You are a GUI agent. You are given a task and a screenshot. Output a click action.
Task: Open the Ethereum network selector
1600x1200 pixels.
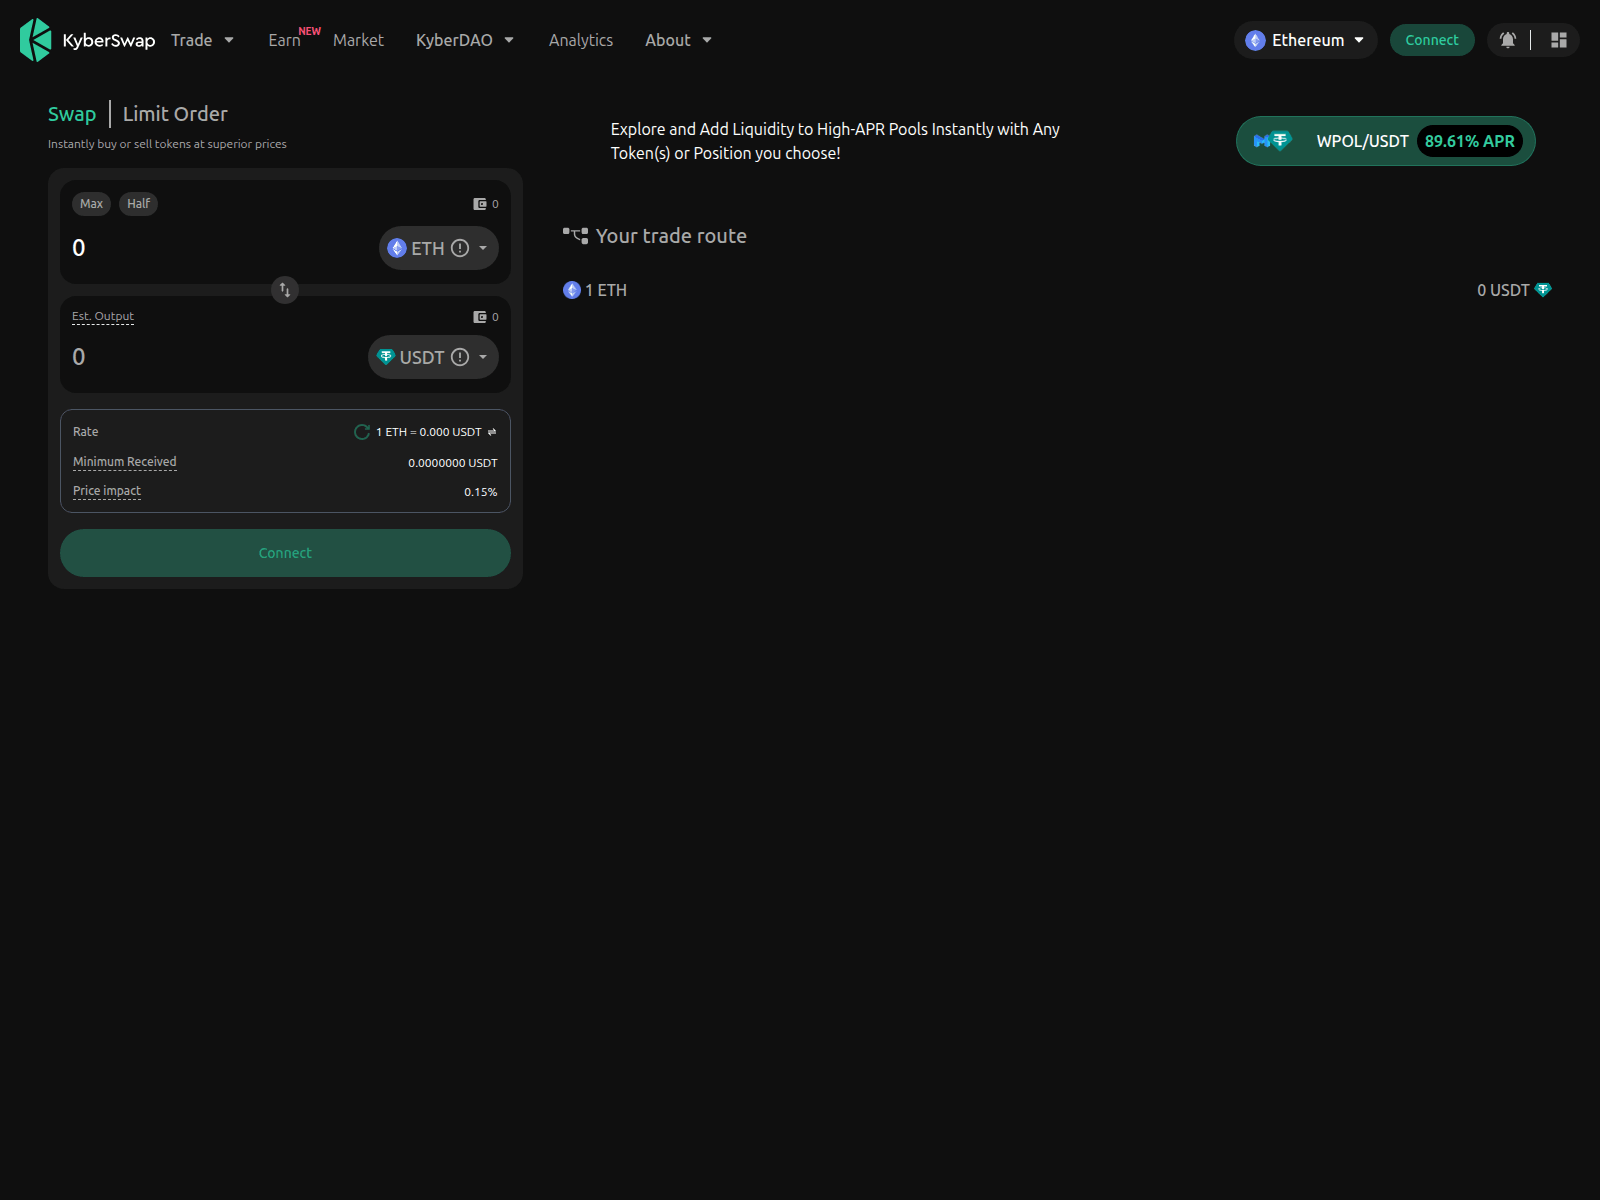pos(1305,40)
